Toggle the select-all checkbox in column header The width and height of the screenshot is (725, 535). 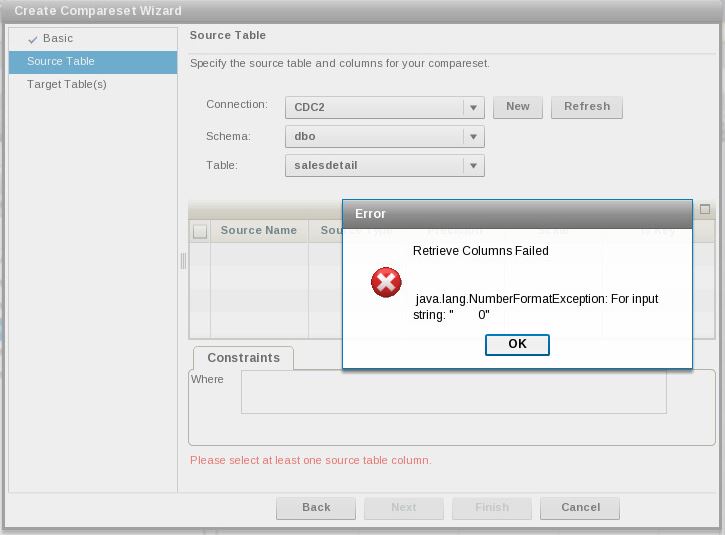pos(200,231)
